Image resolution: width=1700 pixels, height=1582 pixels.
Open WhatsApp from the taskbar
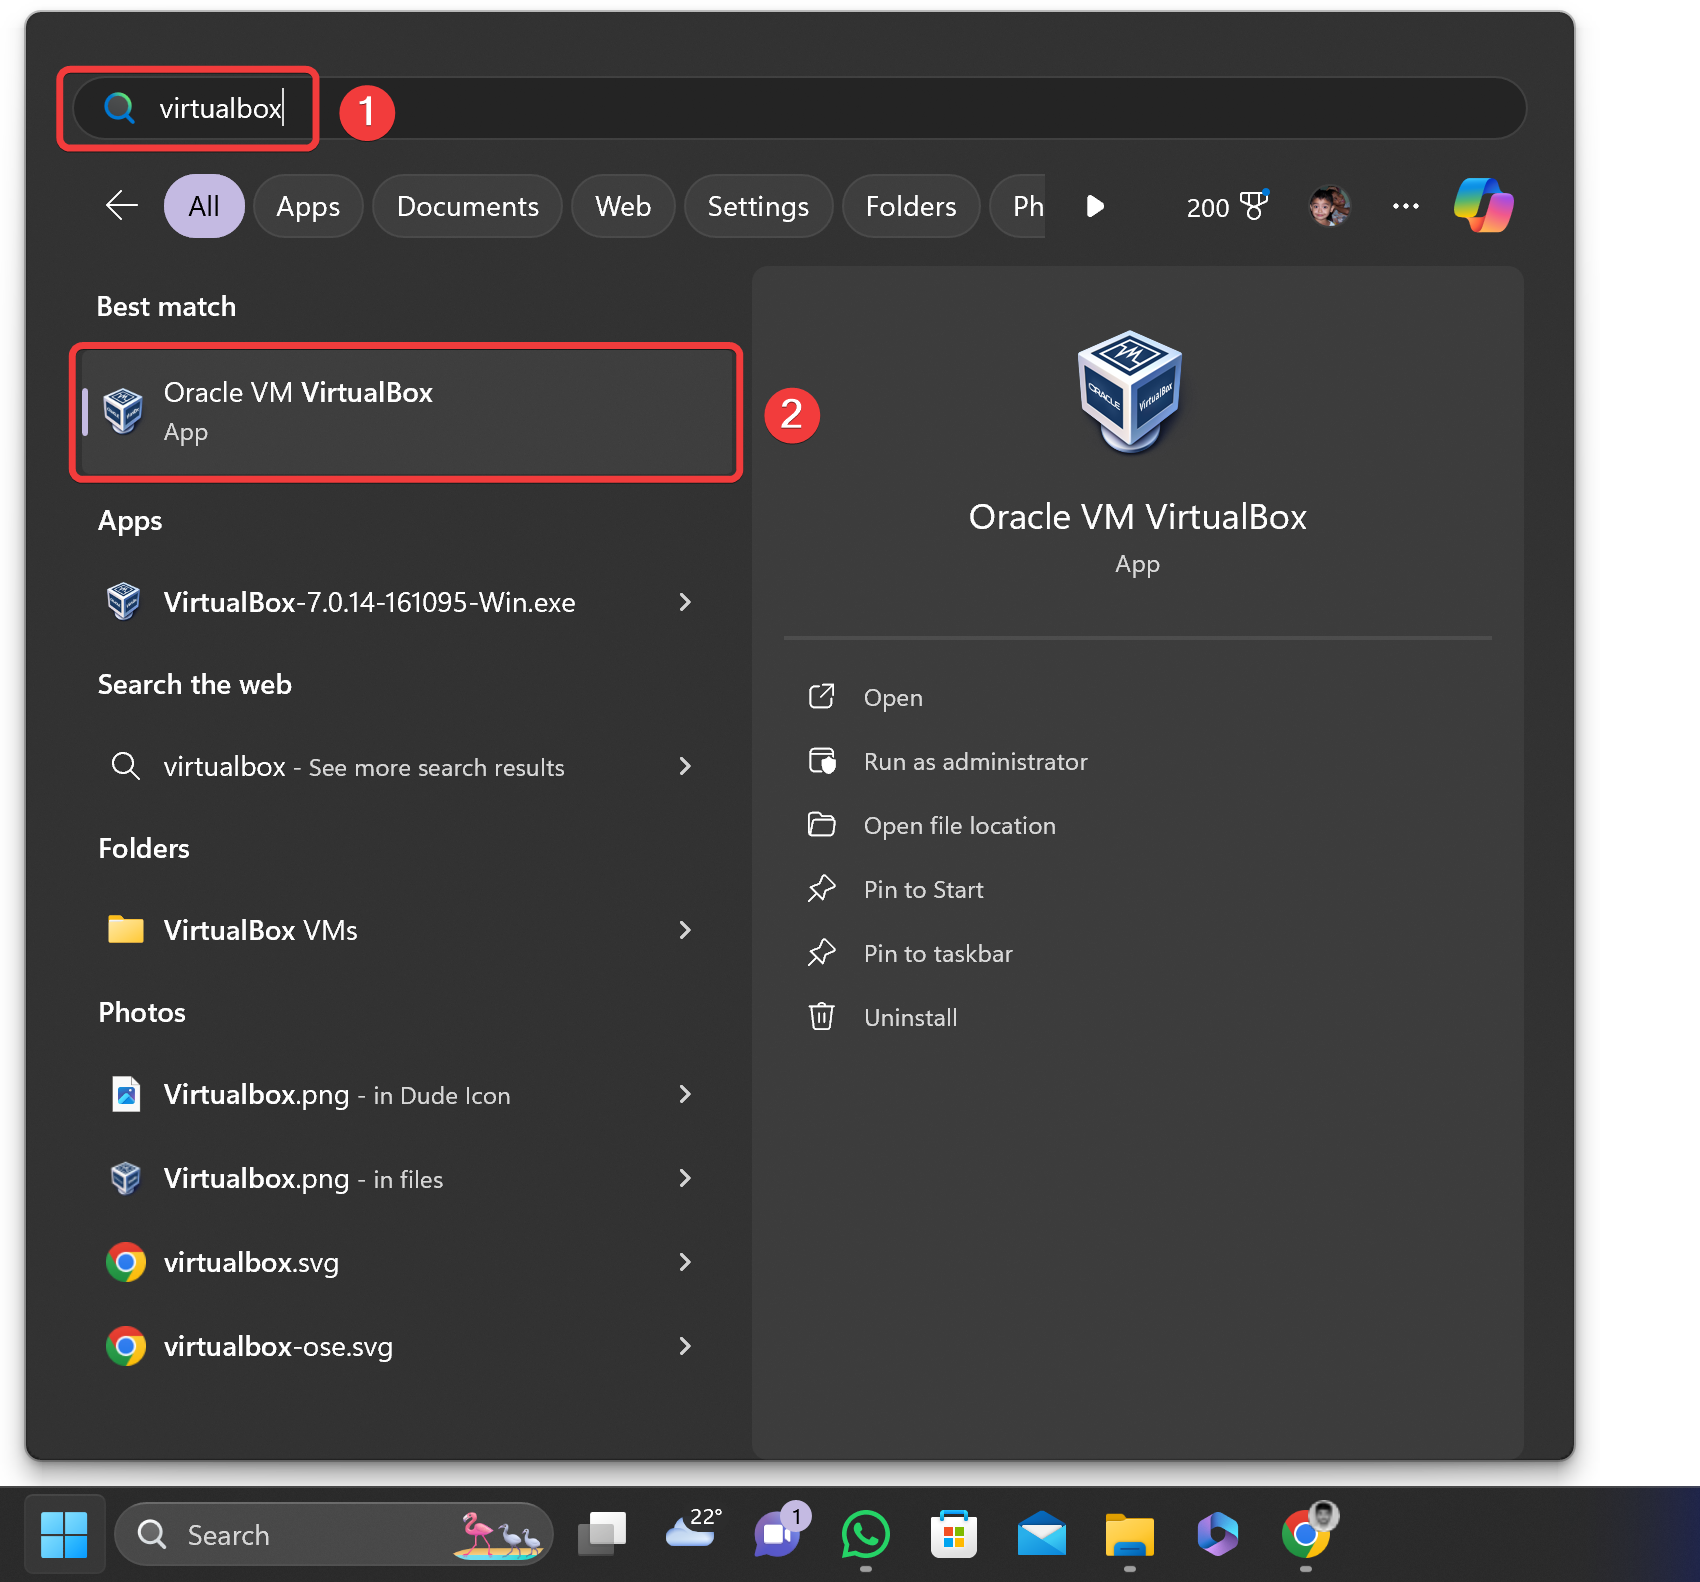coord(866,1534)
